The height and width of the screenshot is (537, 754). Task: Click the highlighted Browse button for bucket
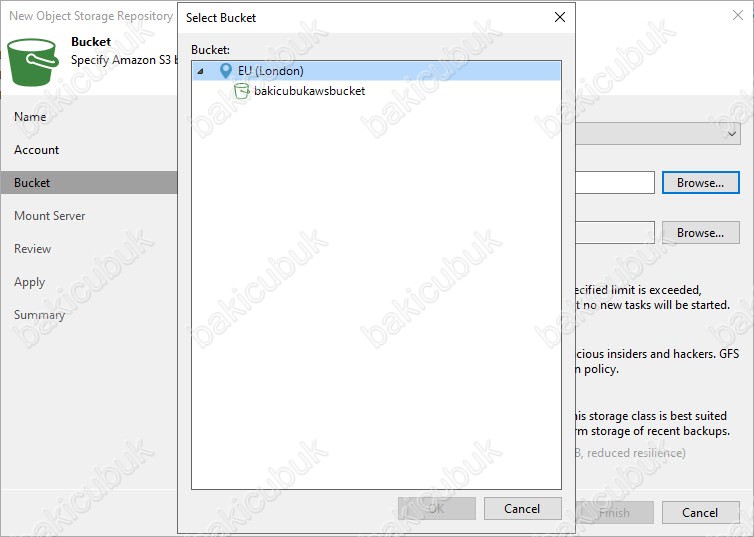click(701, 183)
